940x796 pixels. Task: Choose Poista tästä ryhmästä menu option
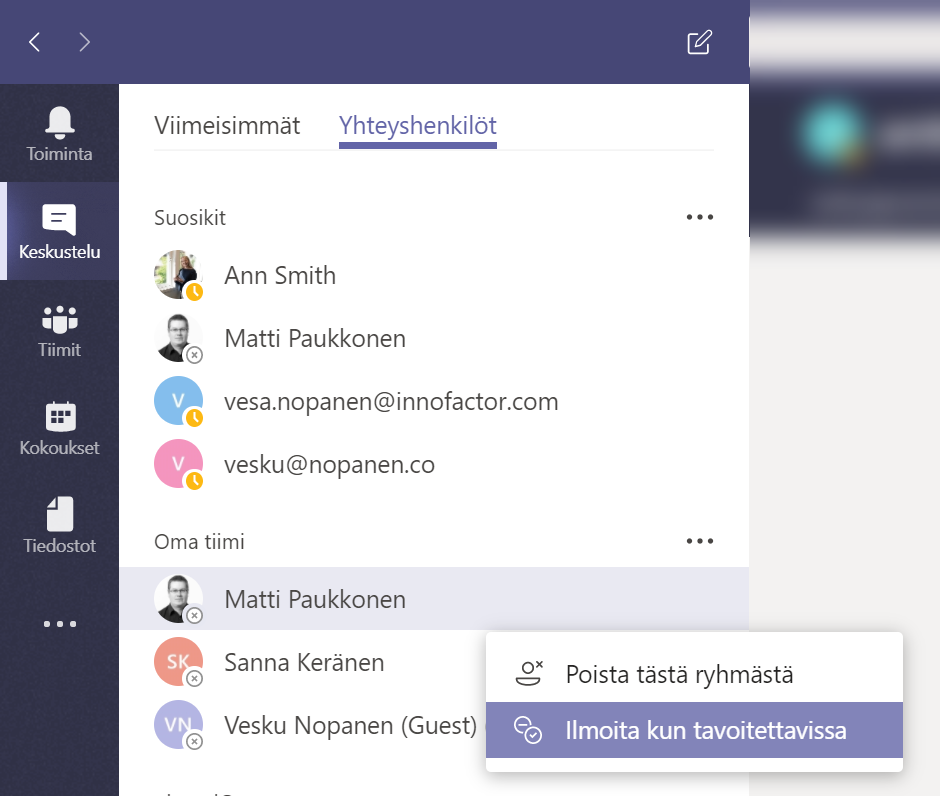point(679,674)
